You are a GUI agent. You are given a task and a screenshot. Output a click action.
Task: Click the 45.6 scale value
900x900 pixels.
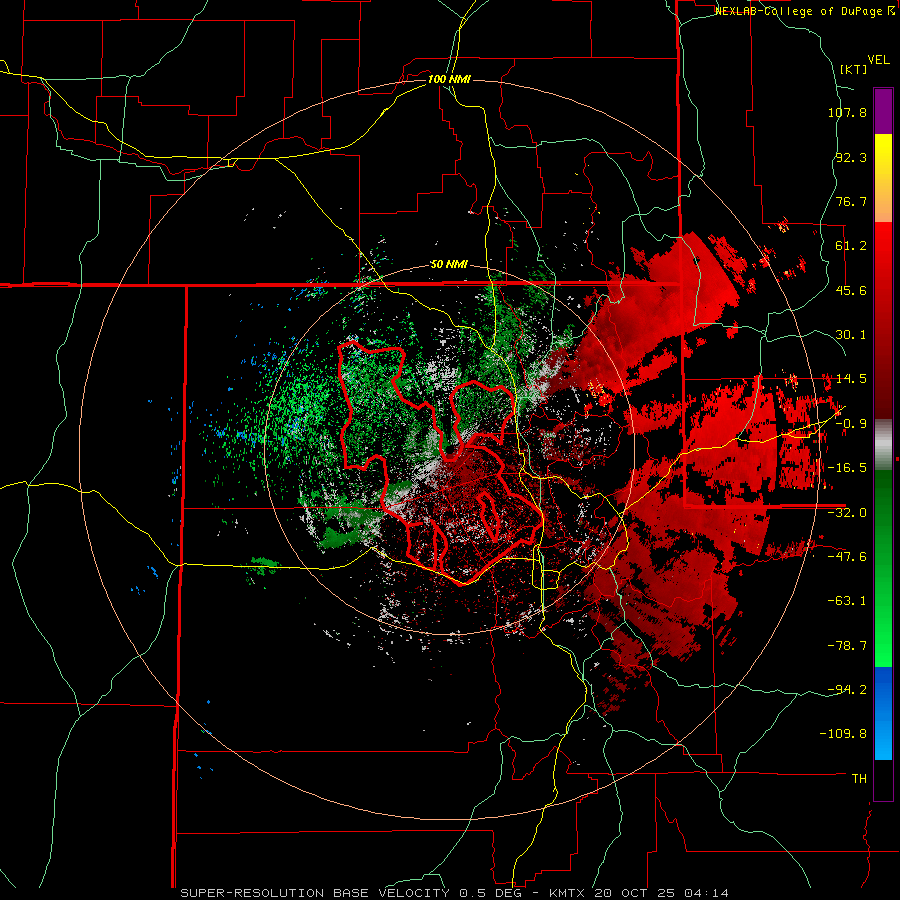(x=851, y=290)
